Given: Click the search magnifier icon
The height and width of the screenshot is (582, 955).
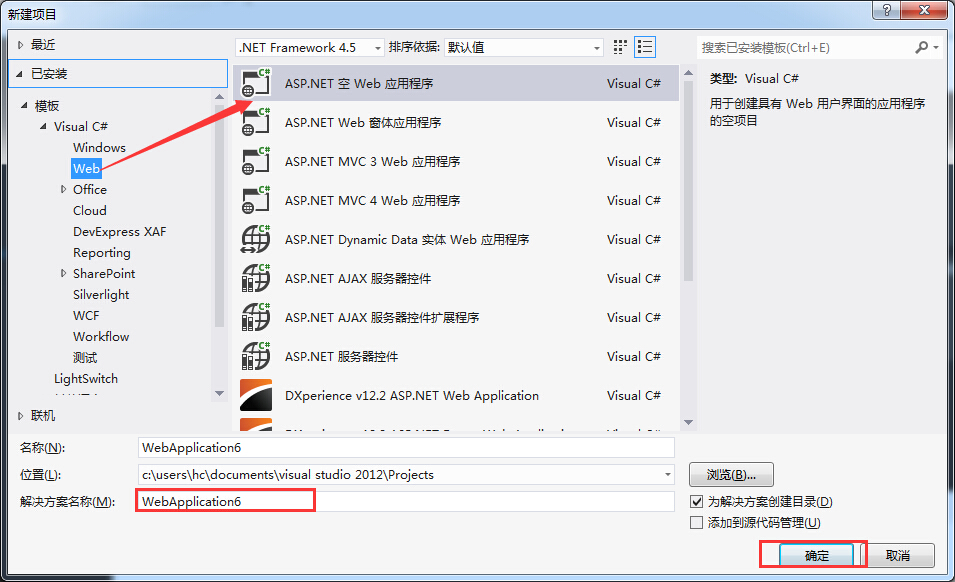Looking at the screenshot, I should tap(922, 47).
